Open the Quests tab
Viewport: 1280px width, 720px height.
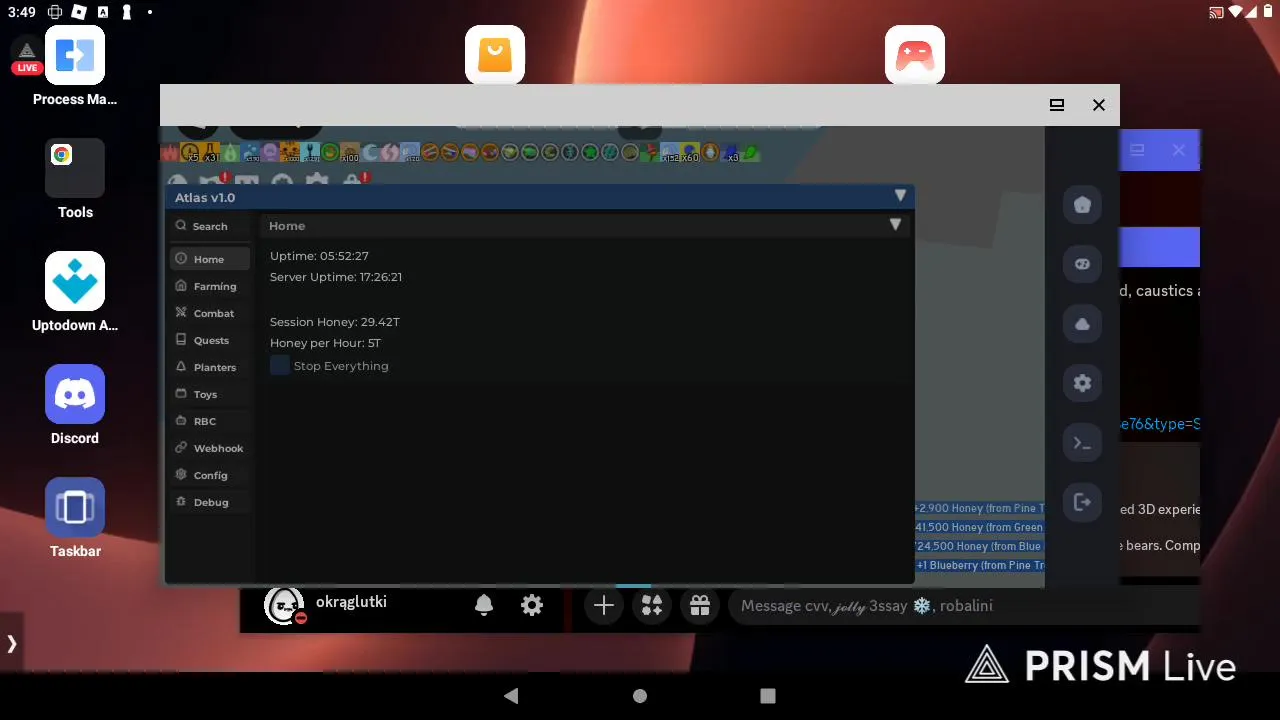[209, 340]
